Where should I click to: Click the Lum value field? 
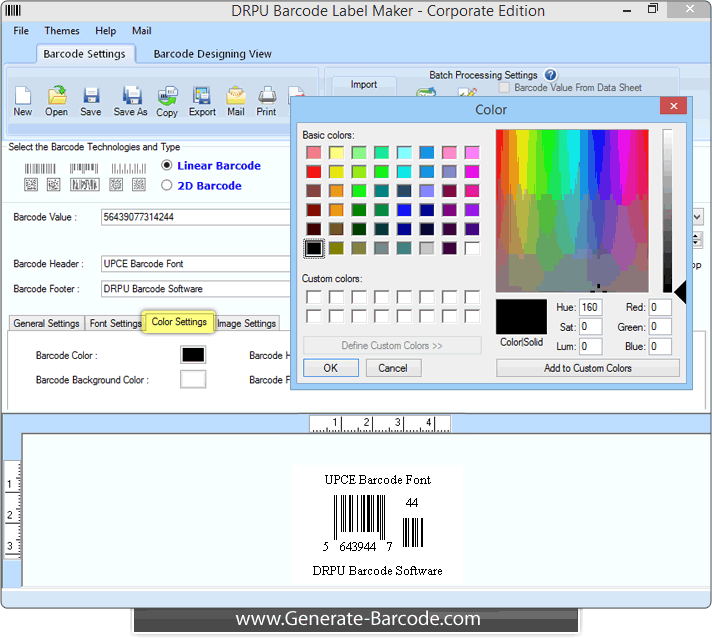tap(591, 346)
